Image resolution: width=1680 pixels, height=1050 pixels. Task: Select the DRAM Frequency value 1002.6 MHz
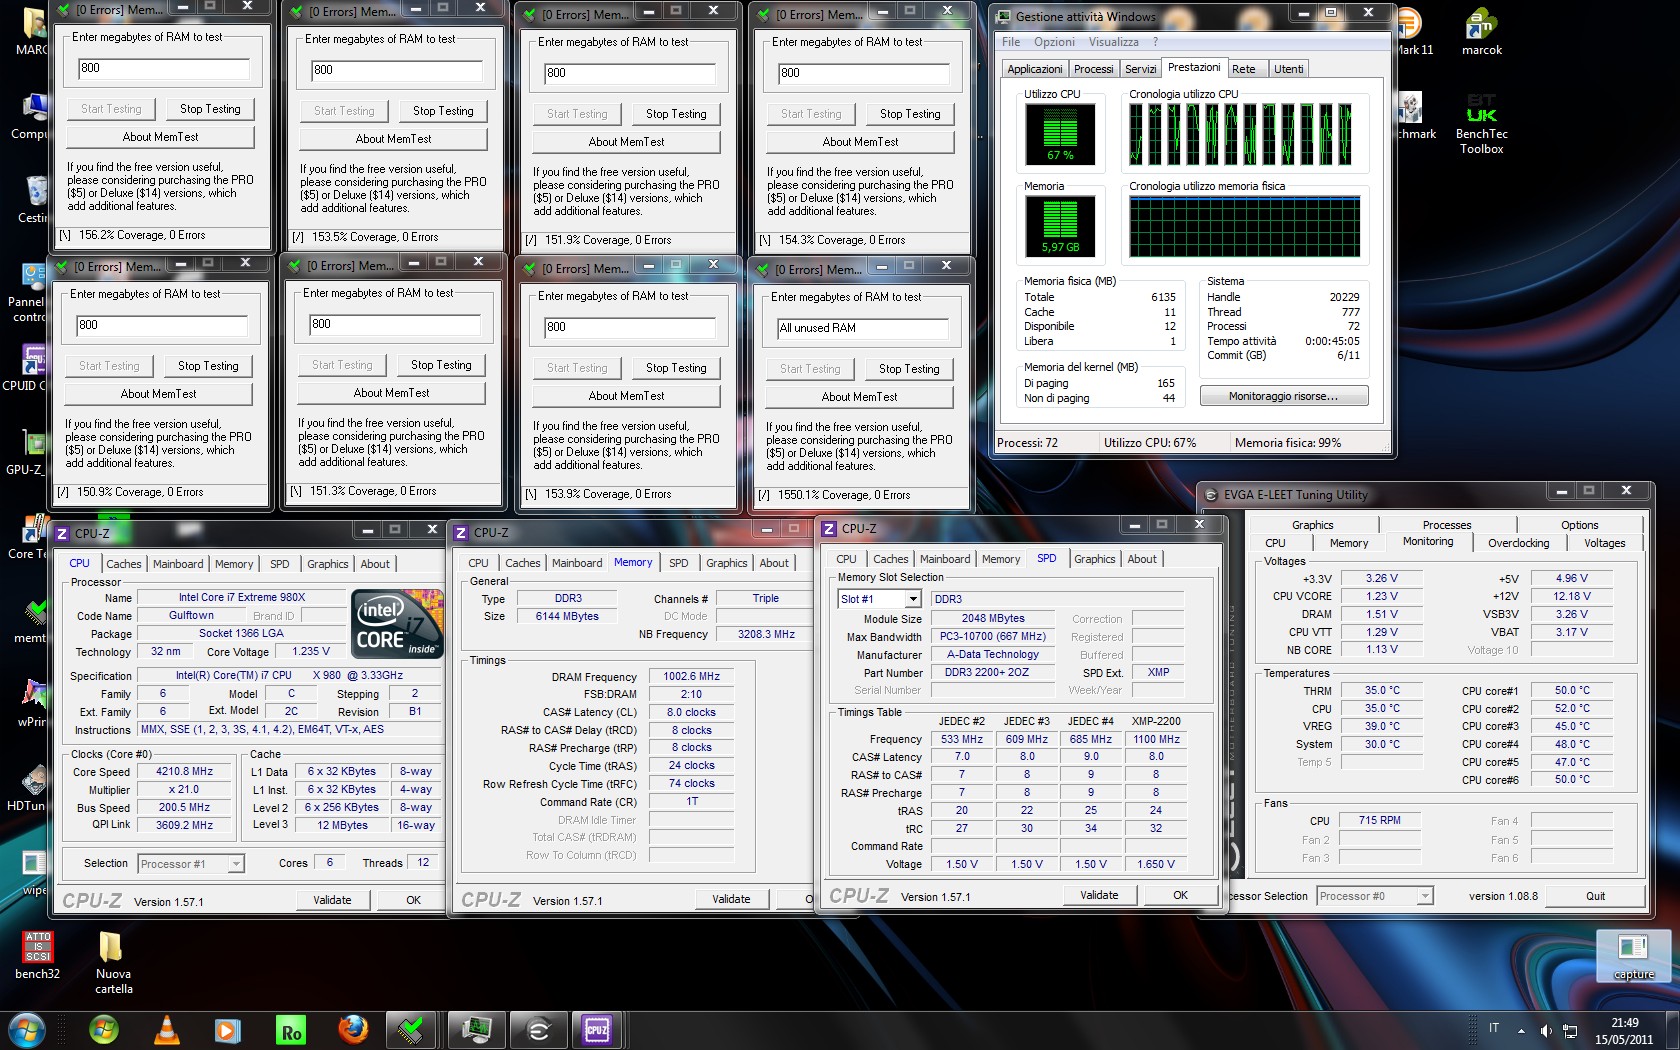691,677
